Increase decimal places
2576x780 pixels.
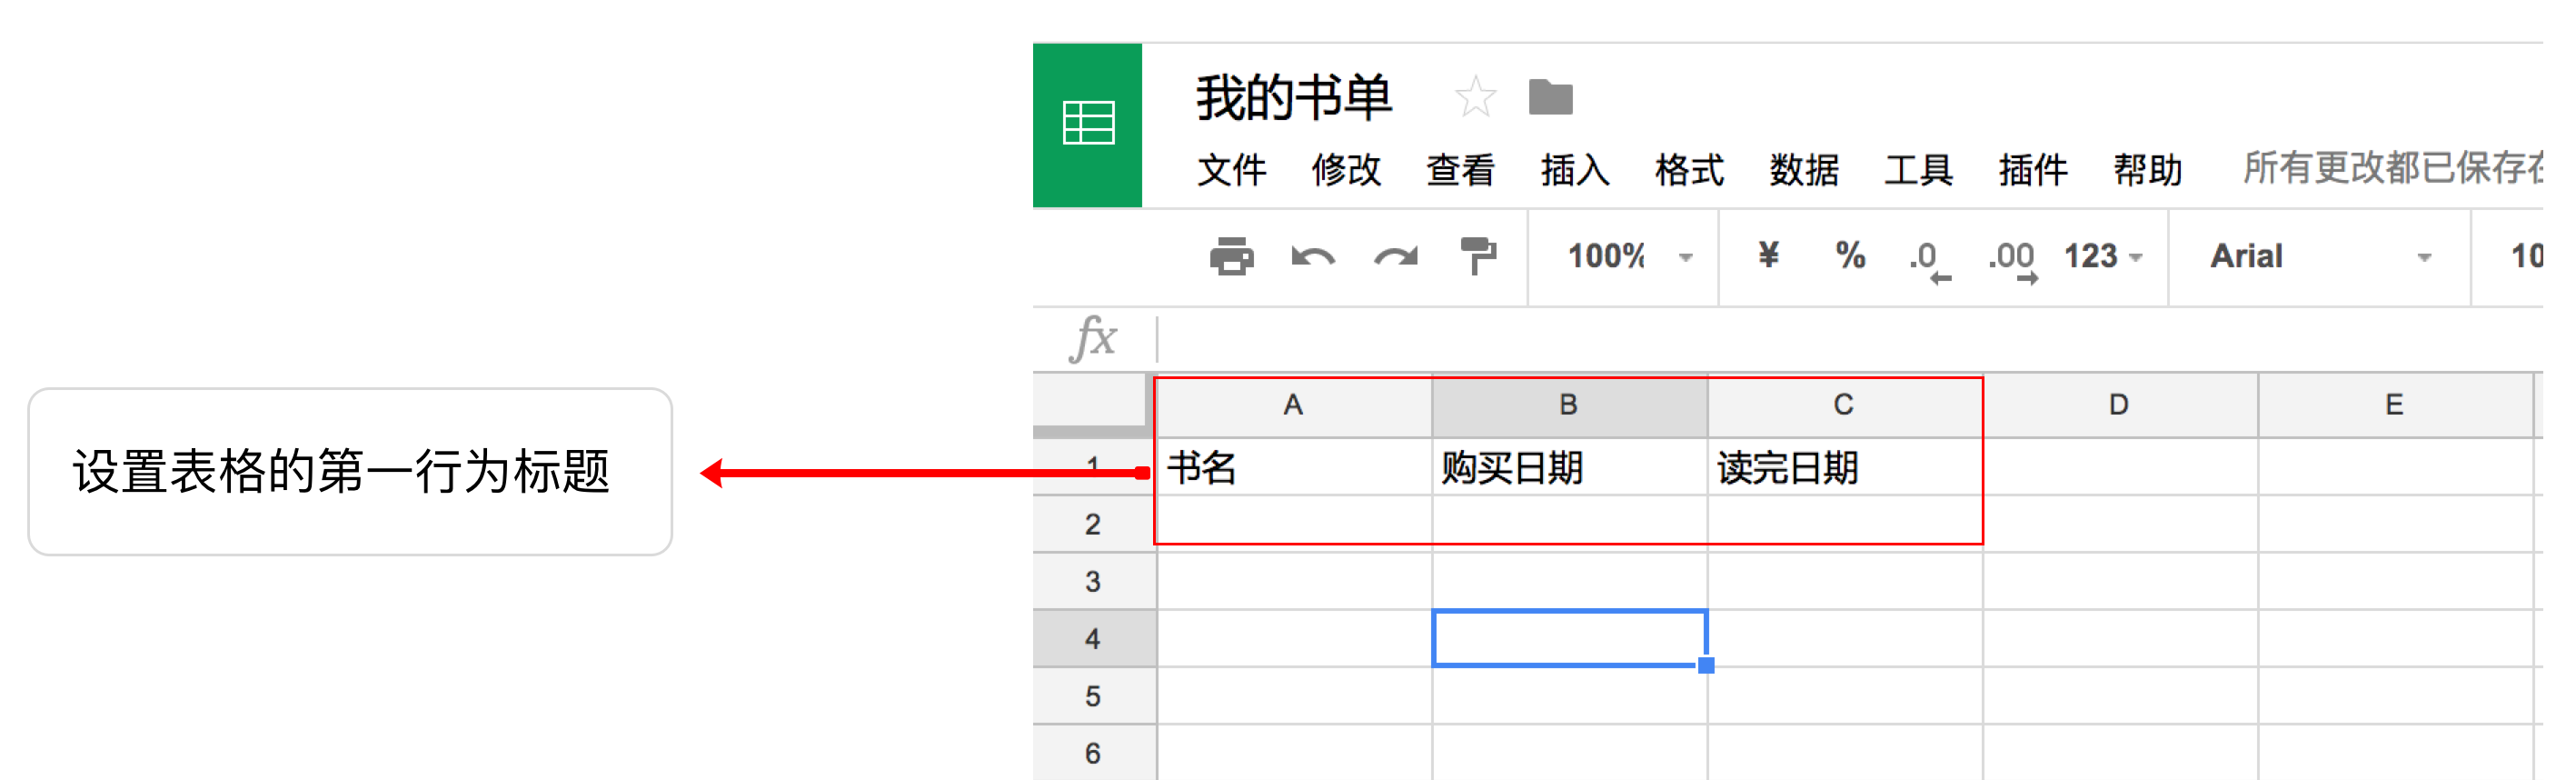tap(2012, 260)
